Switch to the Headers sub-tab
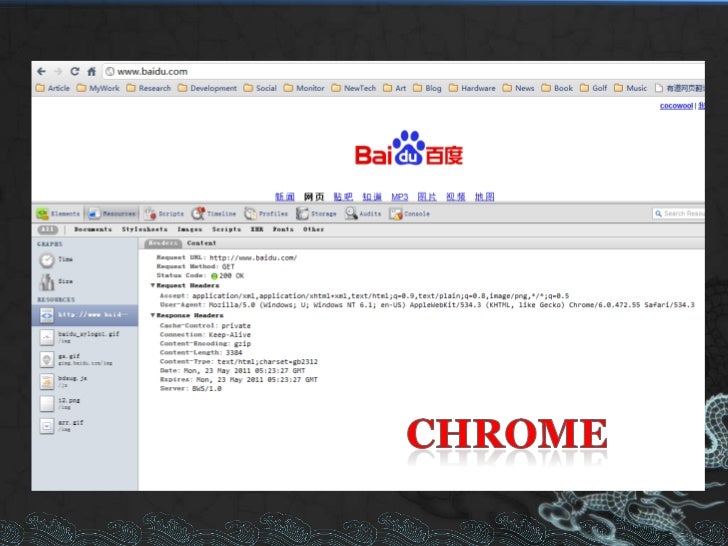Screen dimensions: 728x546 163,243
